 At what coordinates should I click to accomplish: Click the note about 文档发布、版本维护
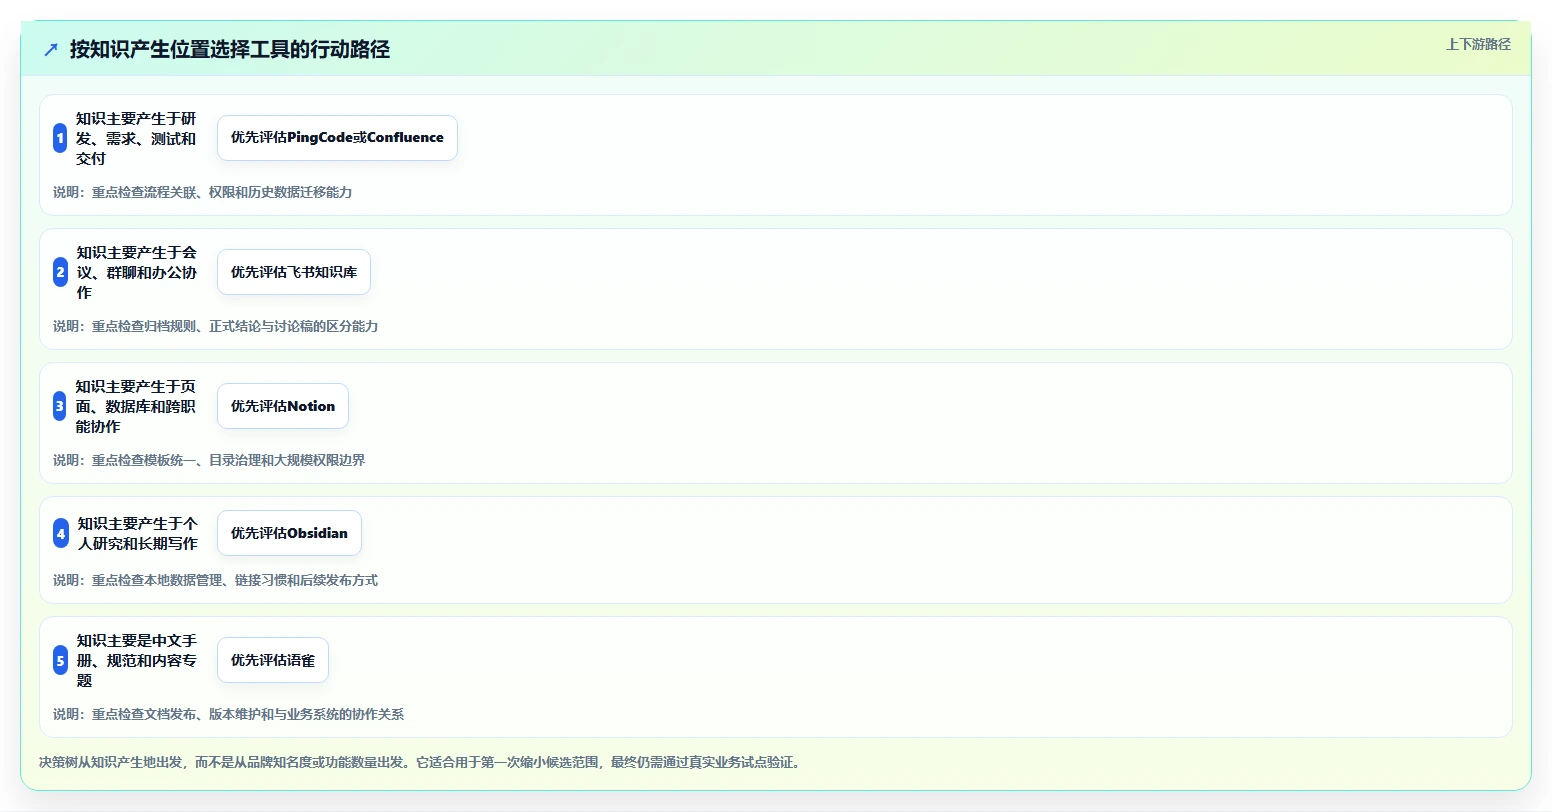point(229,714)
